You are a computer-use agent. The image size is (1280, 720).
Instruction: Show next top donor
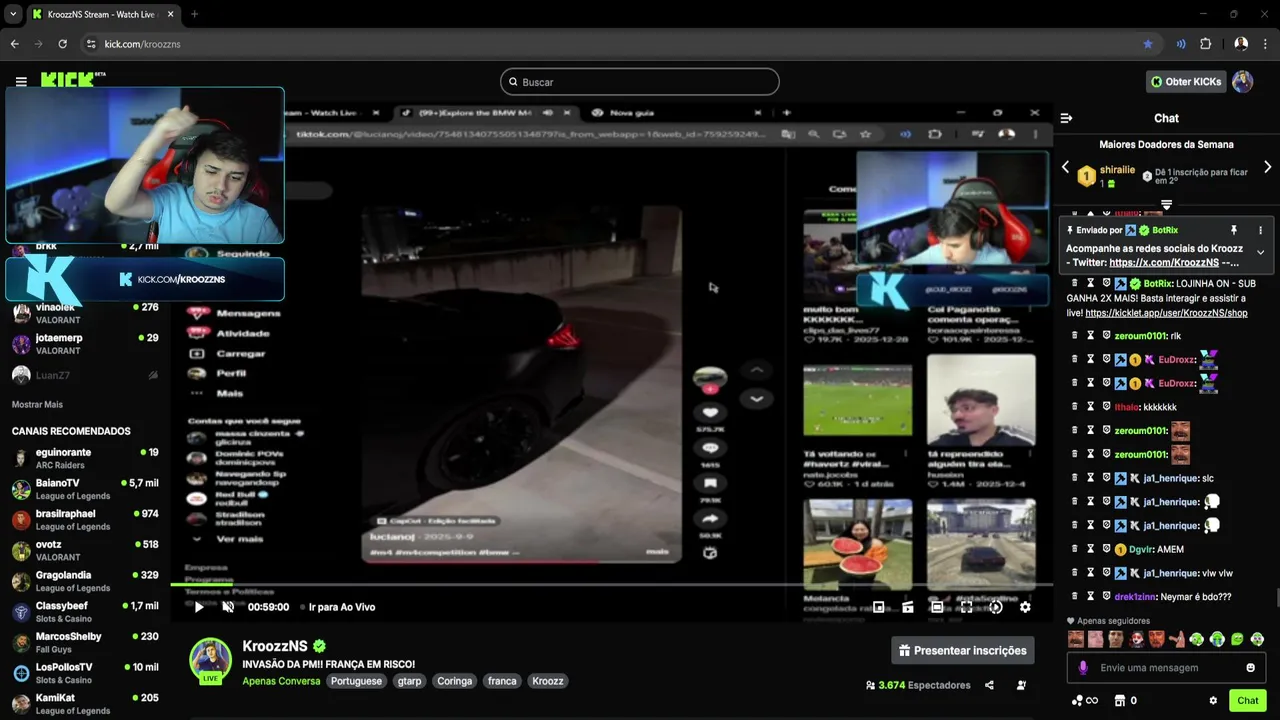tap(1267, 167)
